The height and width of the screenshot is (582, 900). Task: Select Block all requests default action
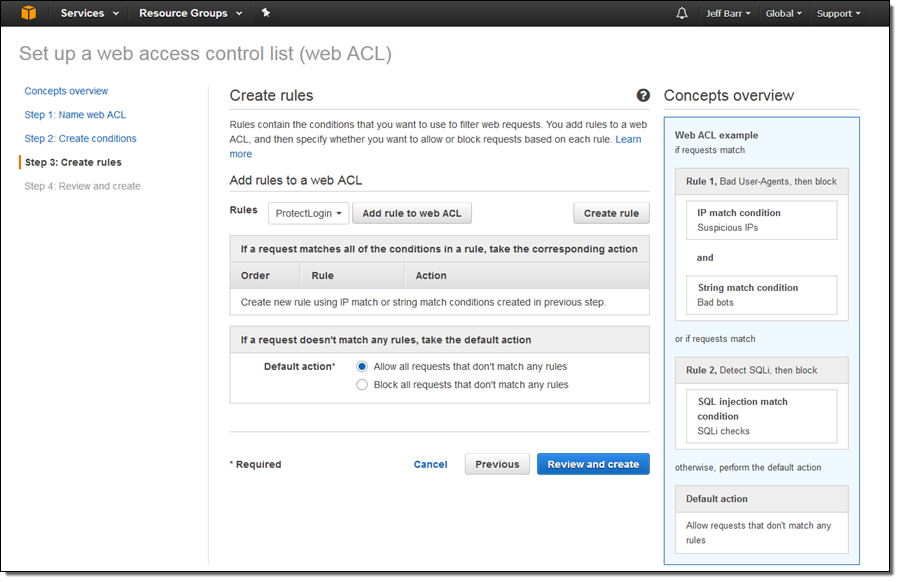pos(362,385)
